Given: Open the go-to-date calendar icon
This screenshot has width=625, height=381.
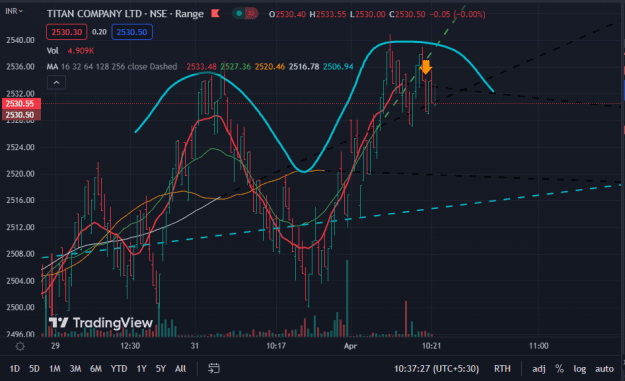Looking at the screenshot, I should pos(214,368).
